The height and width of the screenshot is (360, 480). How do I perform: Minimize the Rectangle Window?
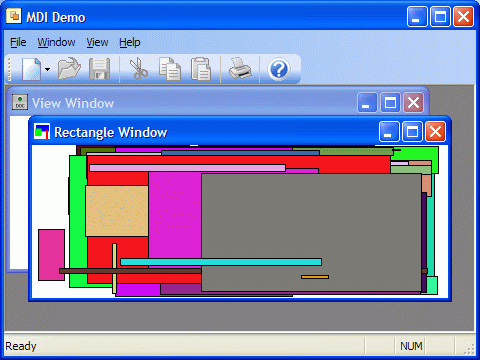[x=389, y=132]
